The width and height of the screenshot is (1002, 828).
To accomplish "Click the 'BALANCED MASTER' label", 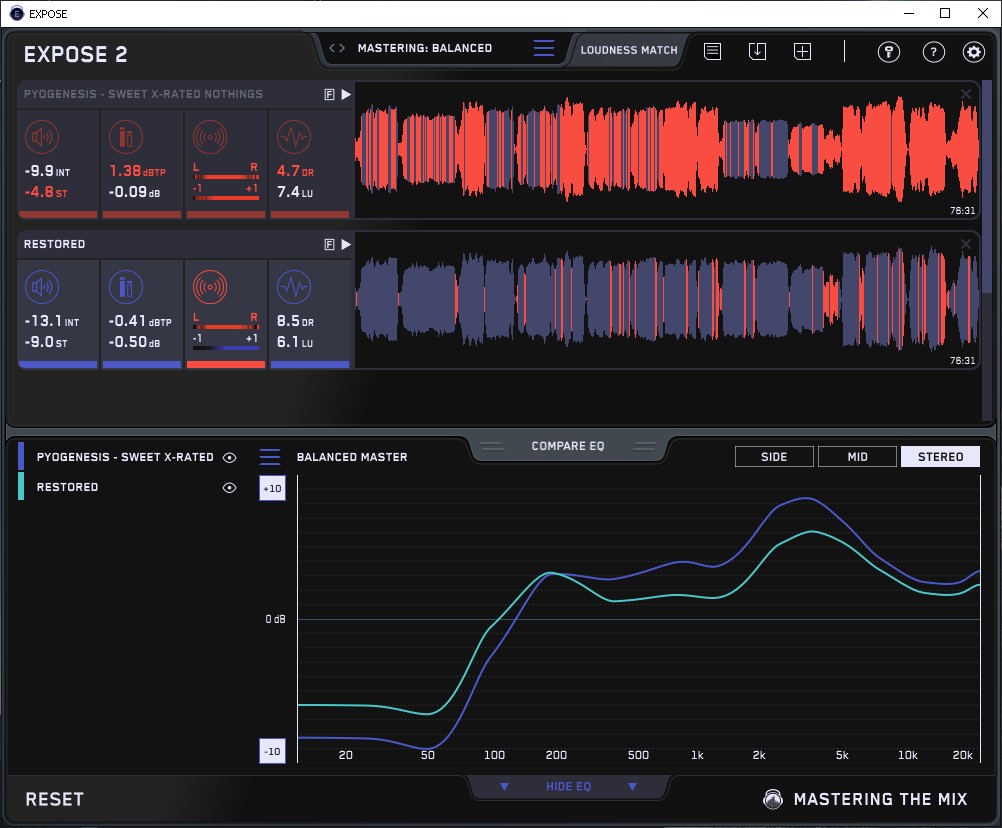I will (352, 457).
